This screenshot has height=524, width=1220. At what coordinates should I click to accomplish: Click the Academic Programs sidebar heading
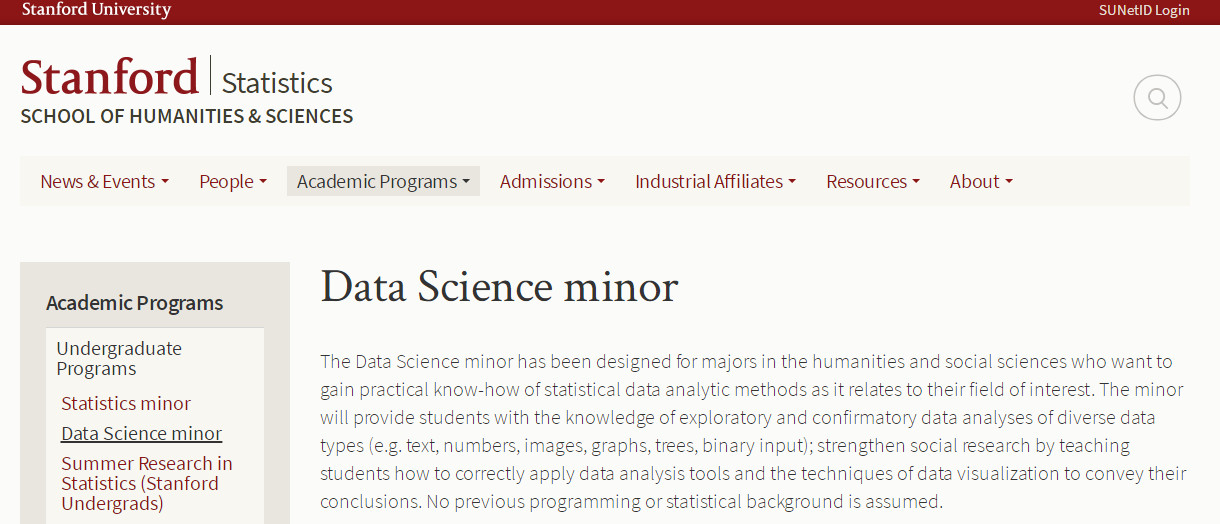[135, 303]
